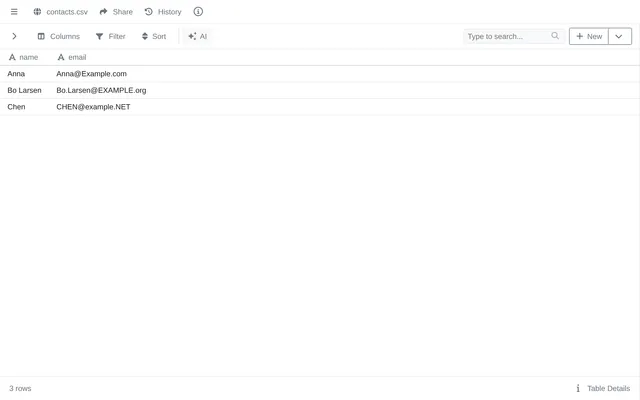This screenshot has height=400, width=640.
Task: Click the Sort arrows icon
Action: (144, 36)
